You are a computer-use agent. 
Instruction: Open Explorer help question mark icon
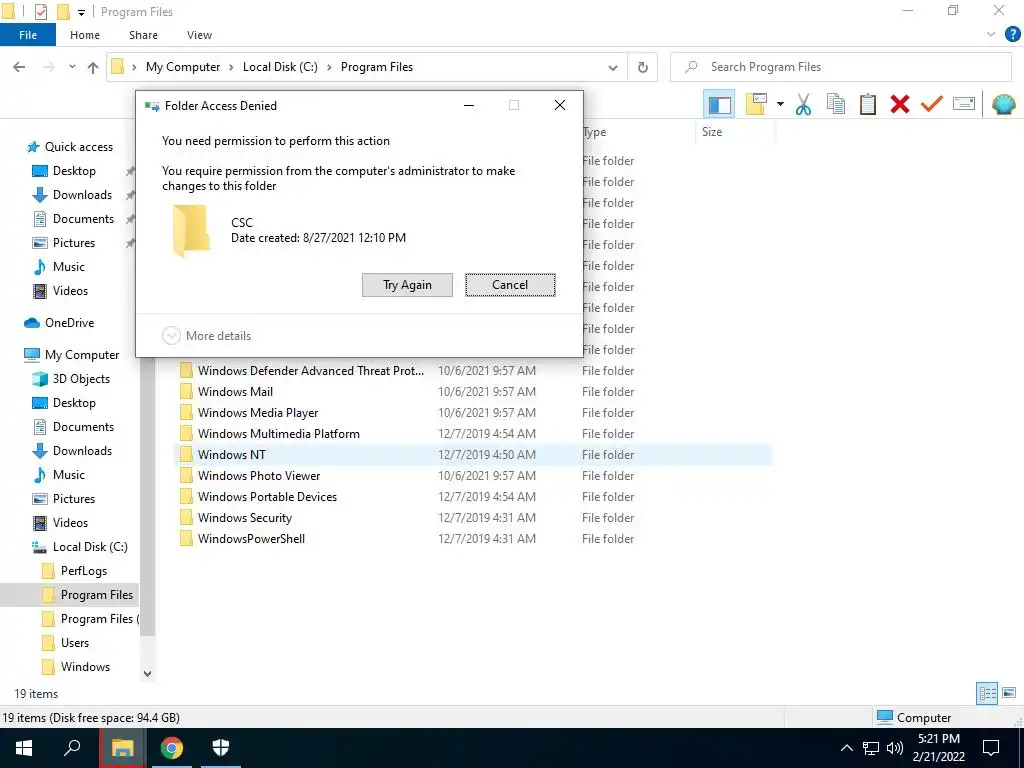(x=1013, y=35)
